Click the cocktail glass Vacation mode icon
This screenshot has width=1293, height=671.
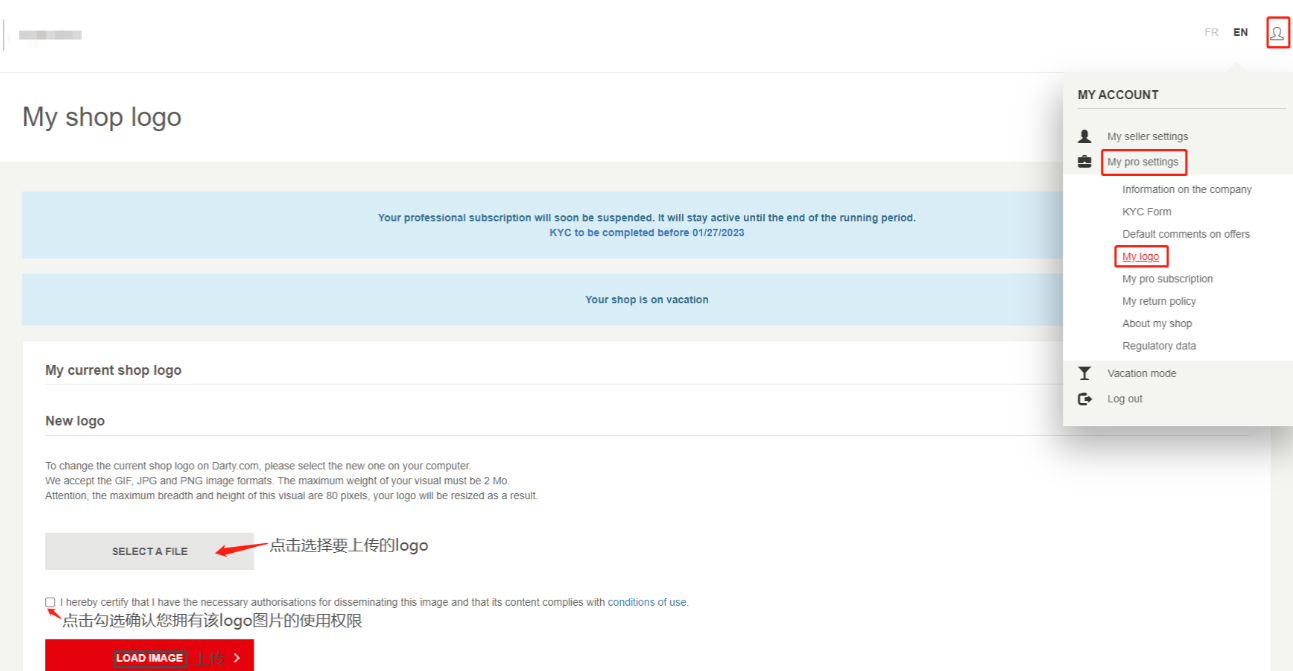[x=1085, y=373]
